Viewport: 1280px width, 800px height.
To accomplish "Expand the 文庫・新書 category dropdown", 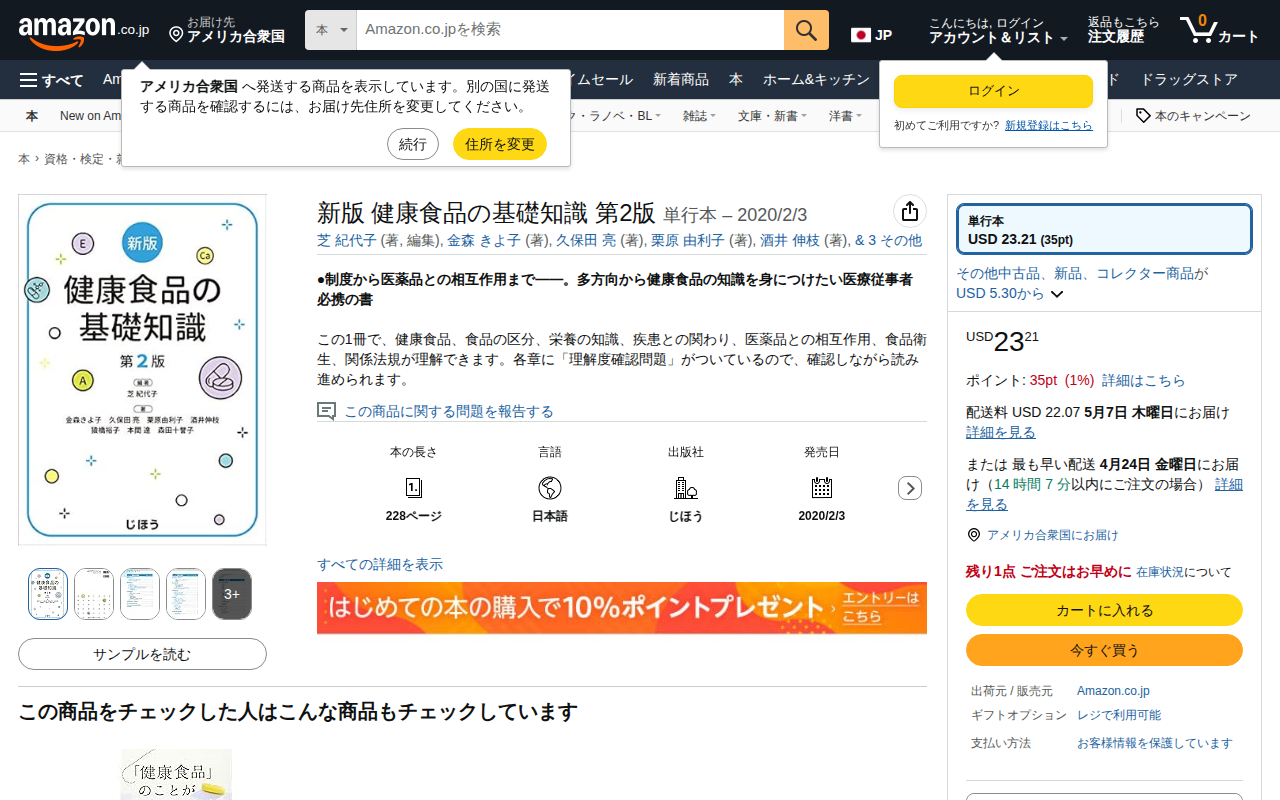I will [773, 116].
